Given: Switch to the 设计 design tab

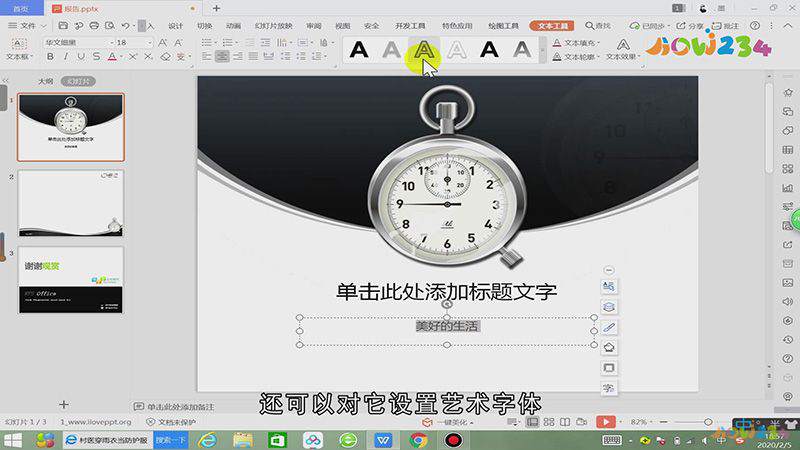Looking at the screenshot, I should [176, 26].
